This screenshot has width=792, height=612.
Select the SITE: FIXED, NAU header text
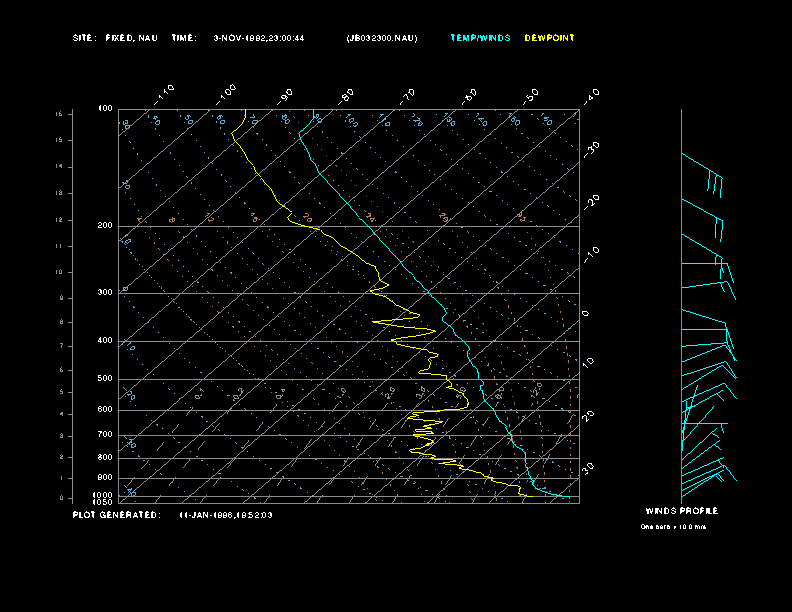(115, 38)
